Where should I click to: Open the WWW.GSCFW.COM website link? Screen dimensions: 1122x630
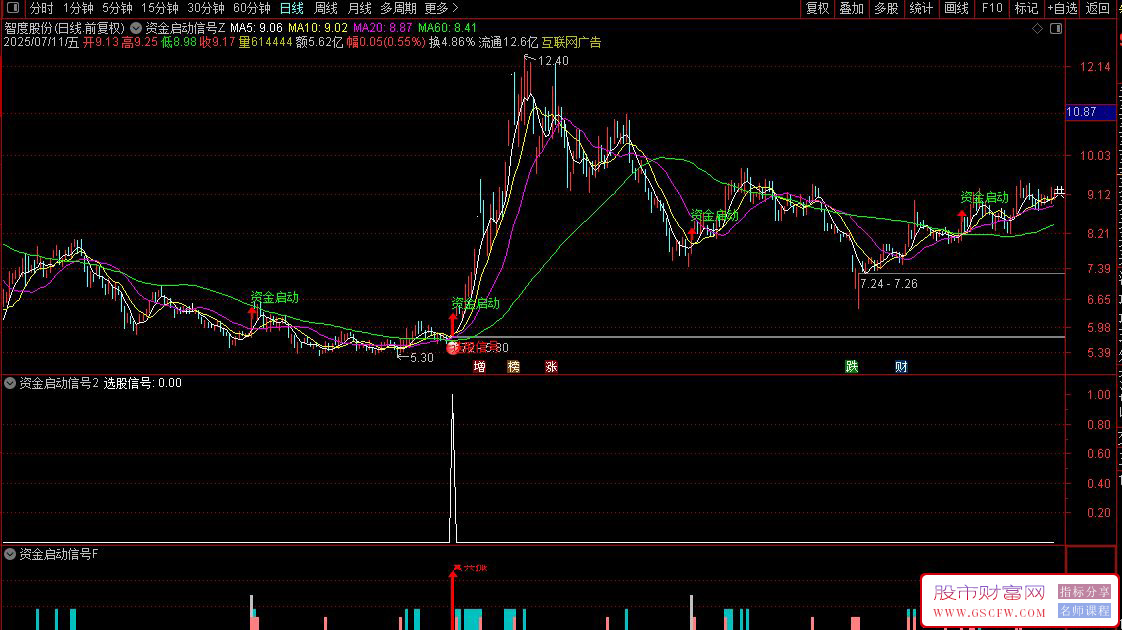[x=989, y=613]
